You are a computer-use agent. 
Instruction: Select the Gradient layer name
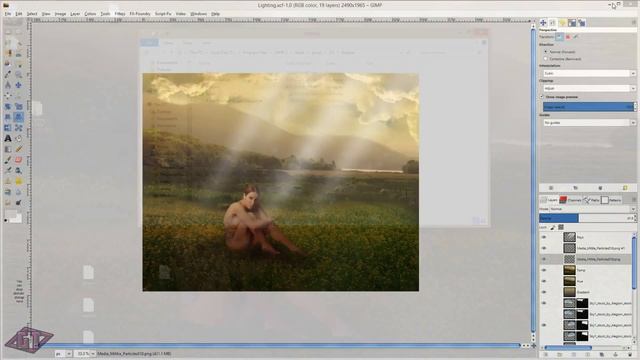click(583, 292)
